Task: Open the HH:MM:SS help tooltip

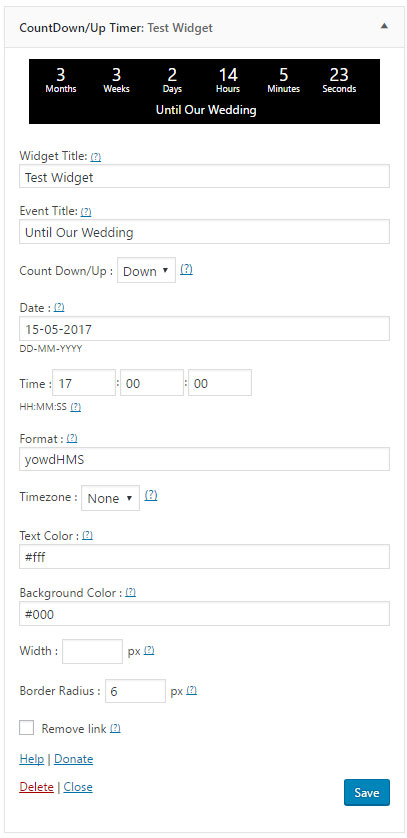Action: (x=76, y=407)
